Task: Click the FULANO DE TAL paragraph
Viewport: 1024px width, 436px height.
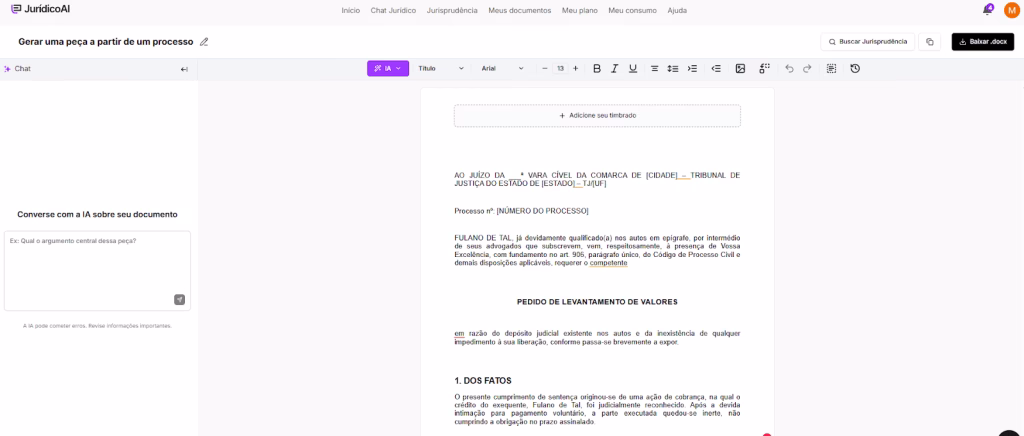Action: [597, 250]
